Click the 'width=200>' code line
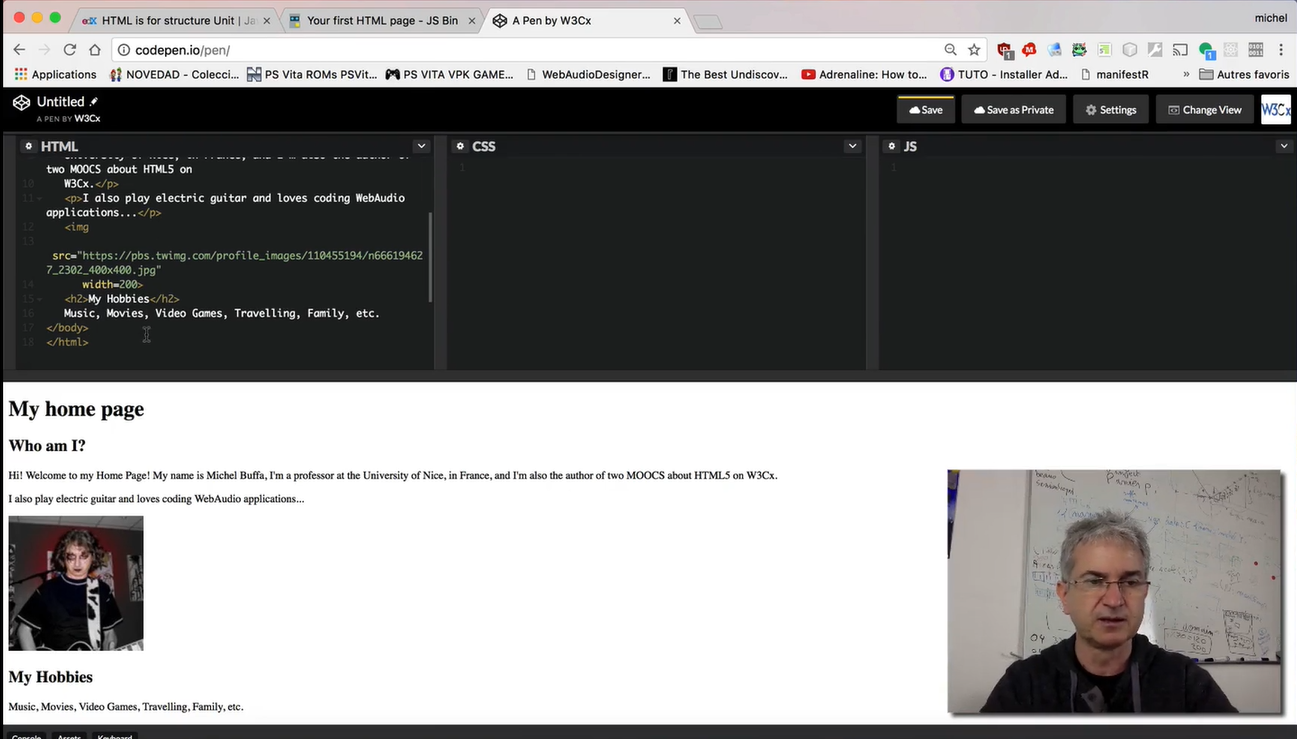The image size is (1297, 739). pos(112,285)
